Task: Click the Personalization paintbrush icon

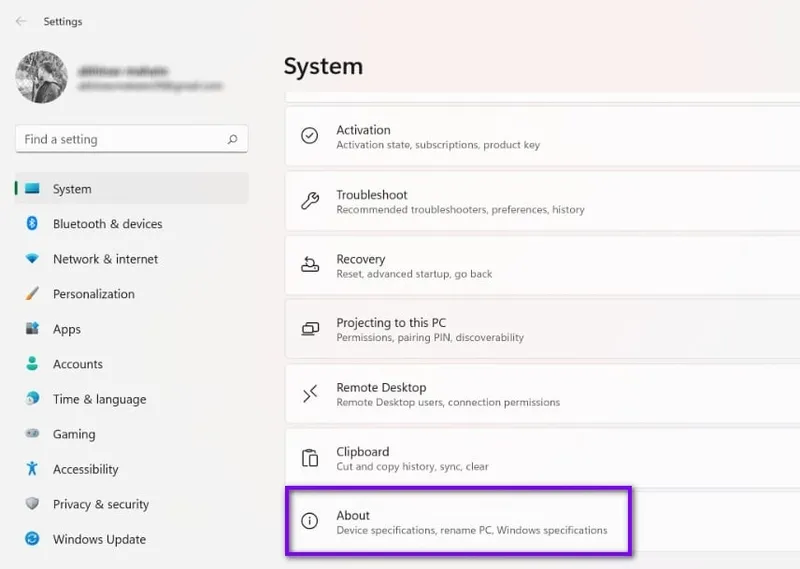Action: pyautogui.click(x=32, y=294)
